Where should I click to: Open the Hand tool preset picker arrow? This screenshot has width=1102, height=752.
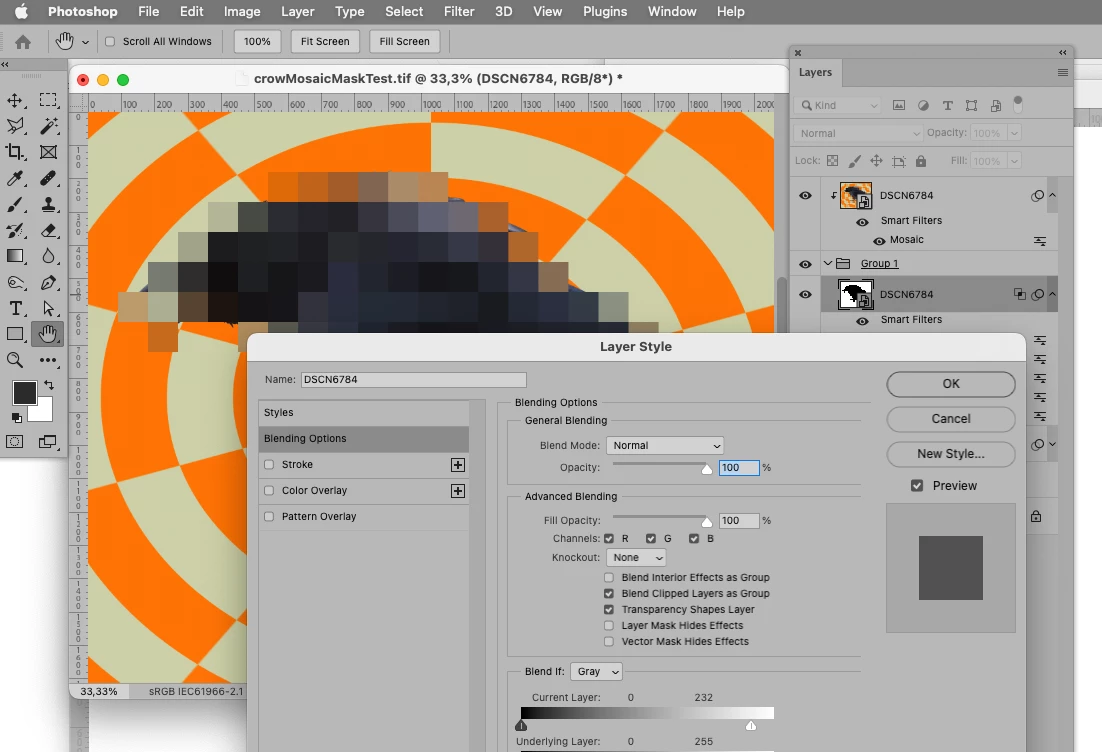pos(85,42)
